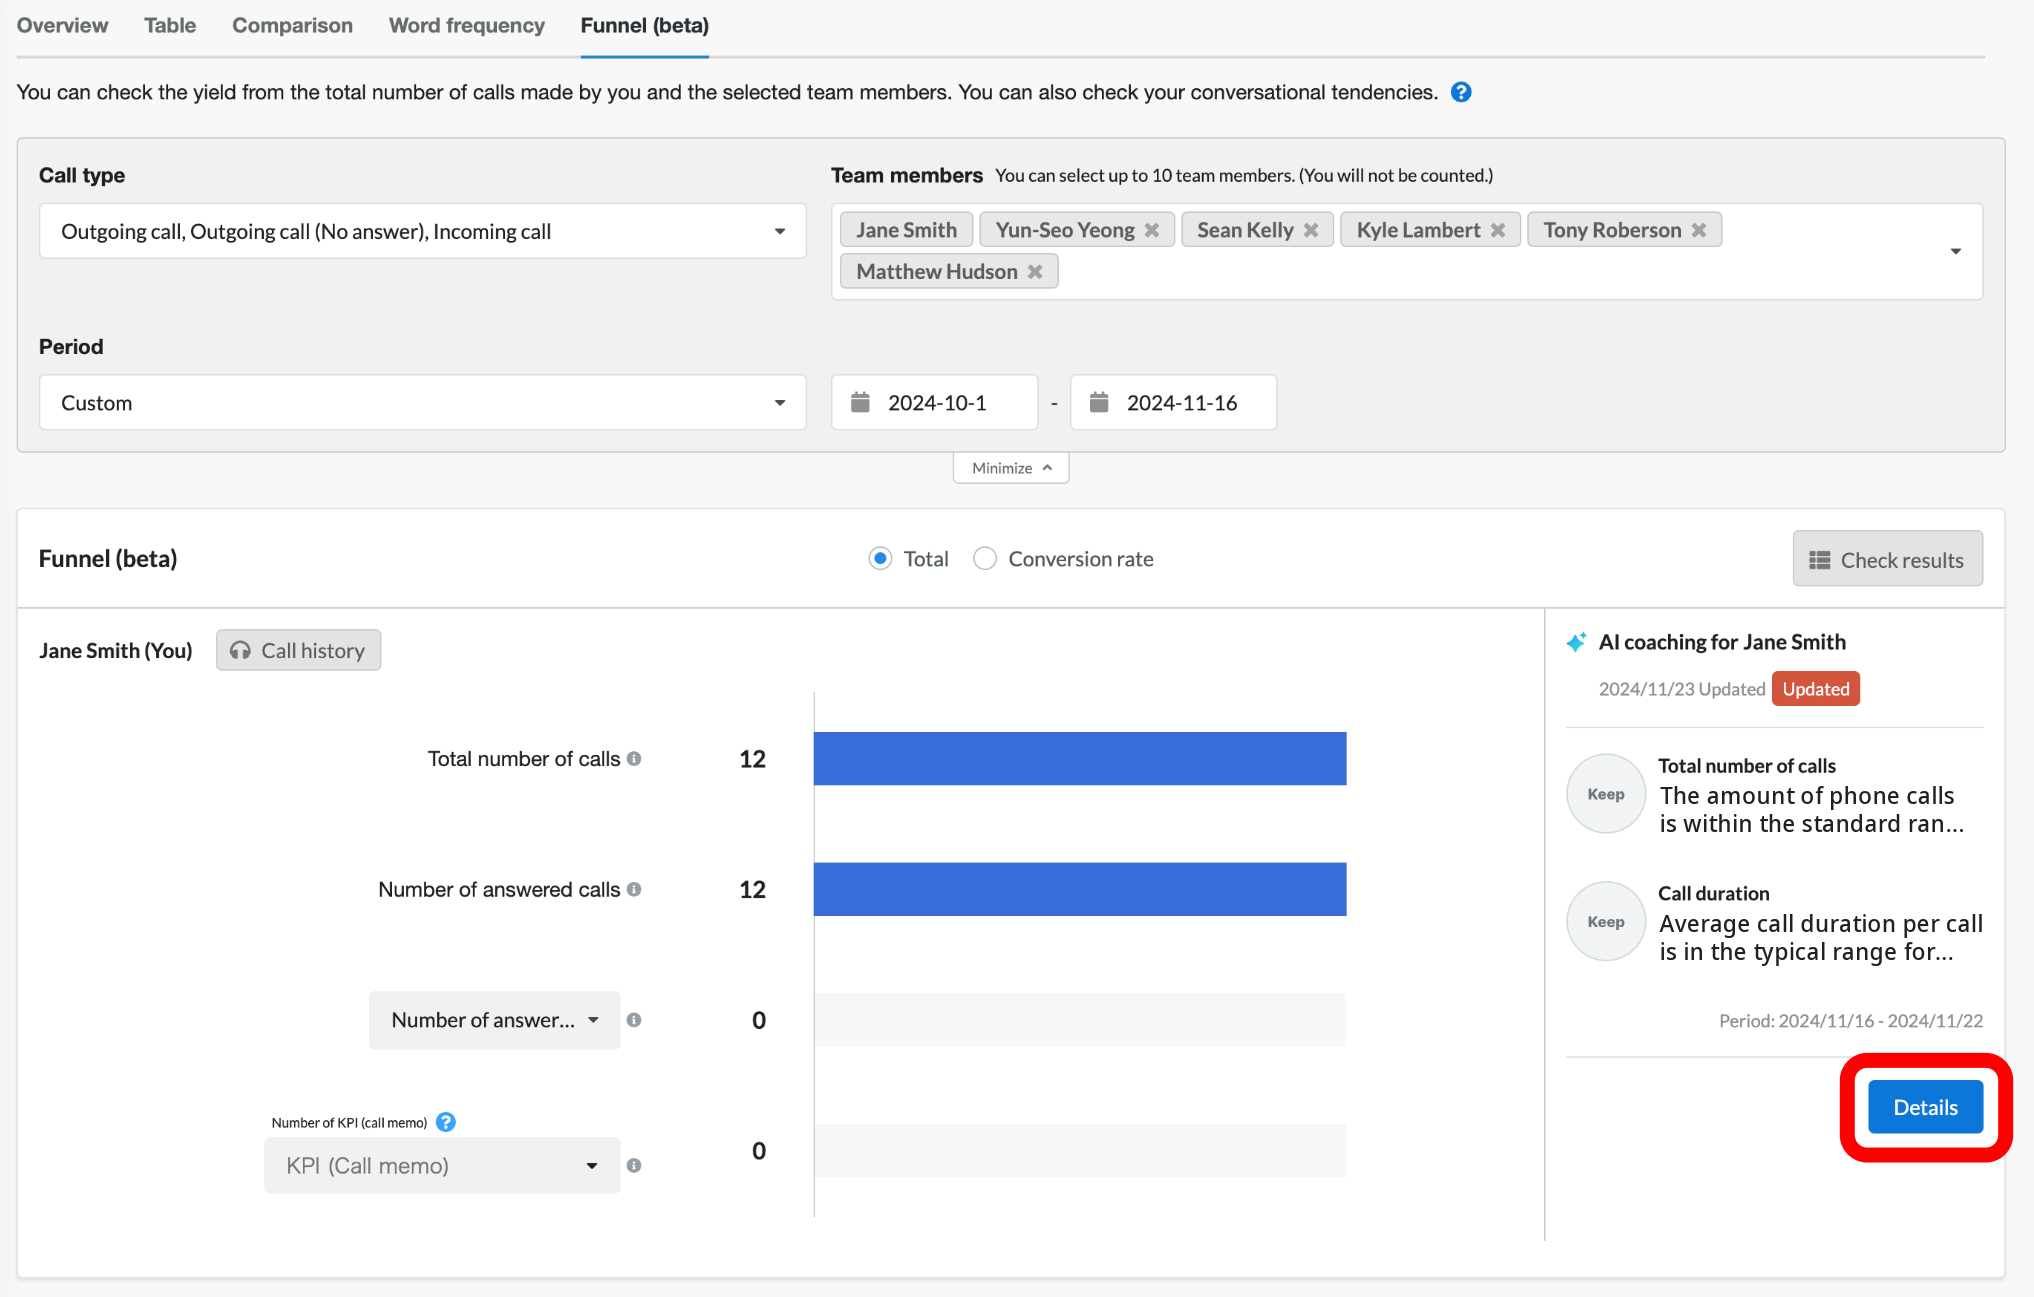Click the start date field 2024-10-1
2034x1297 pixels.
click(x=934, y=403)
